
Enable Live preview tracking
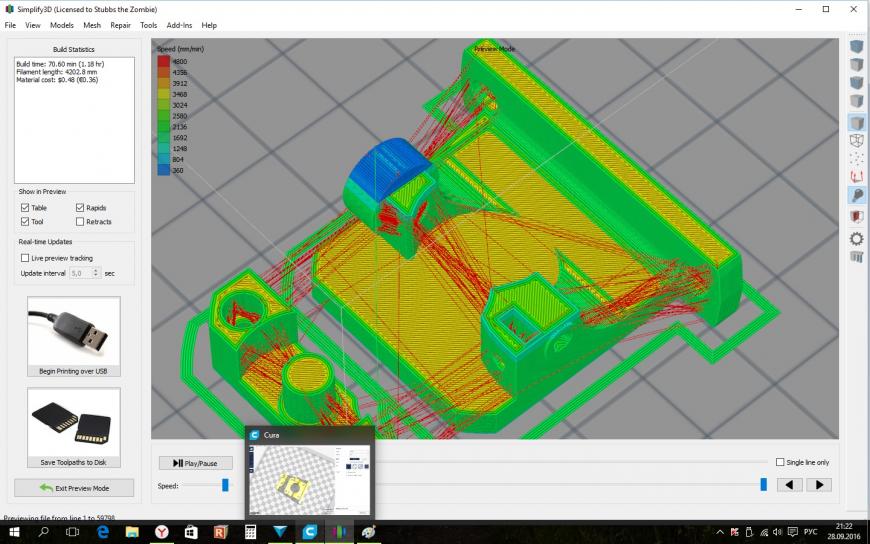coord(25,258)
